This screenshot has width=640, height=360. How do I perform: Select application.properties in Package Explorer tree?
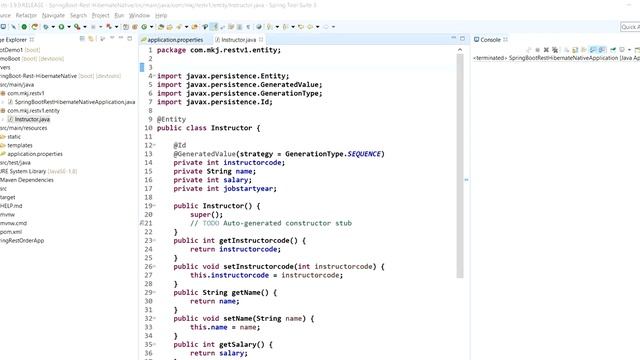pos(35,154)
